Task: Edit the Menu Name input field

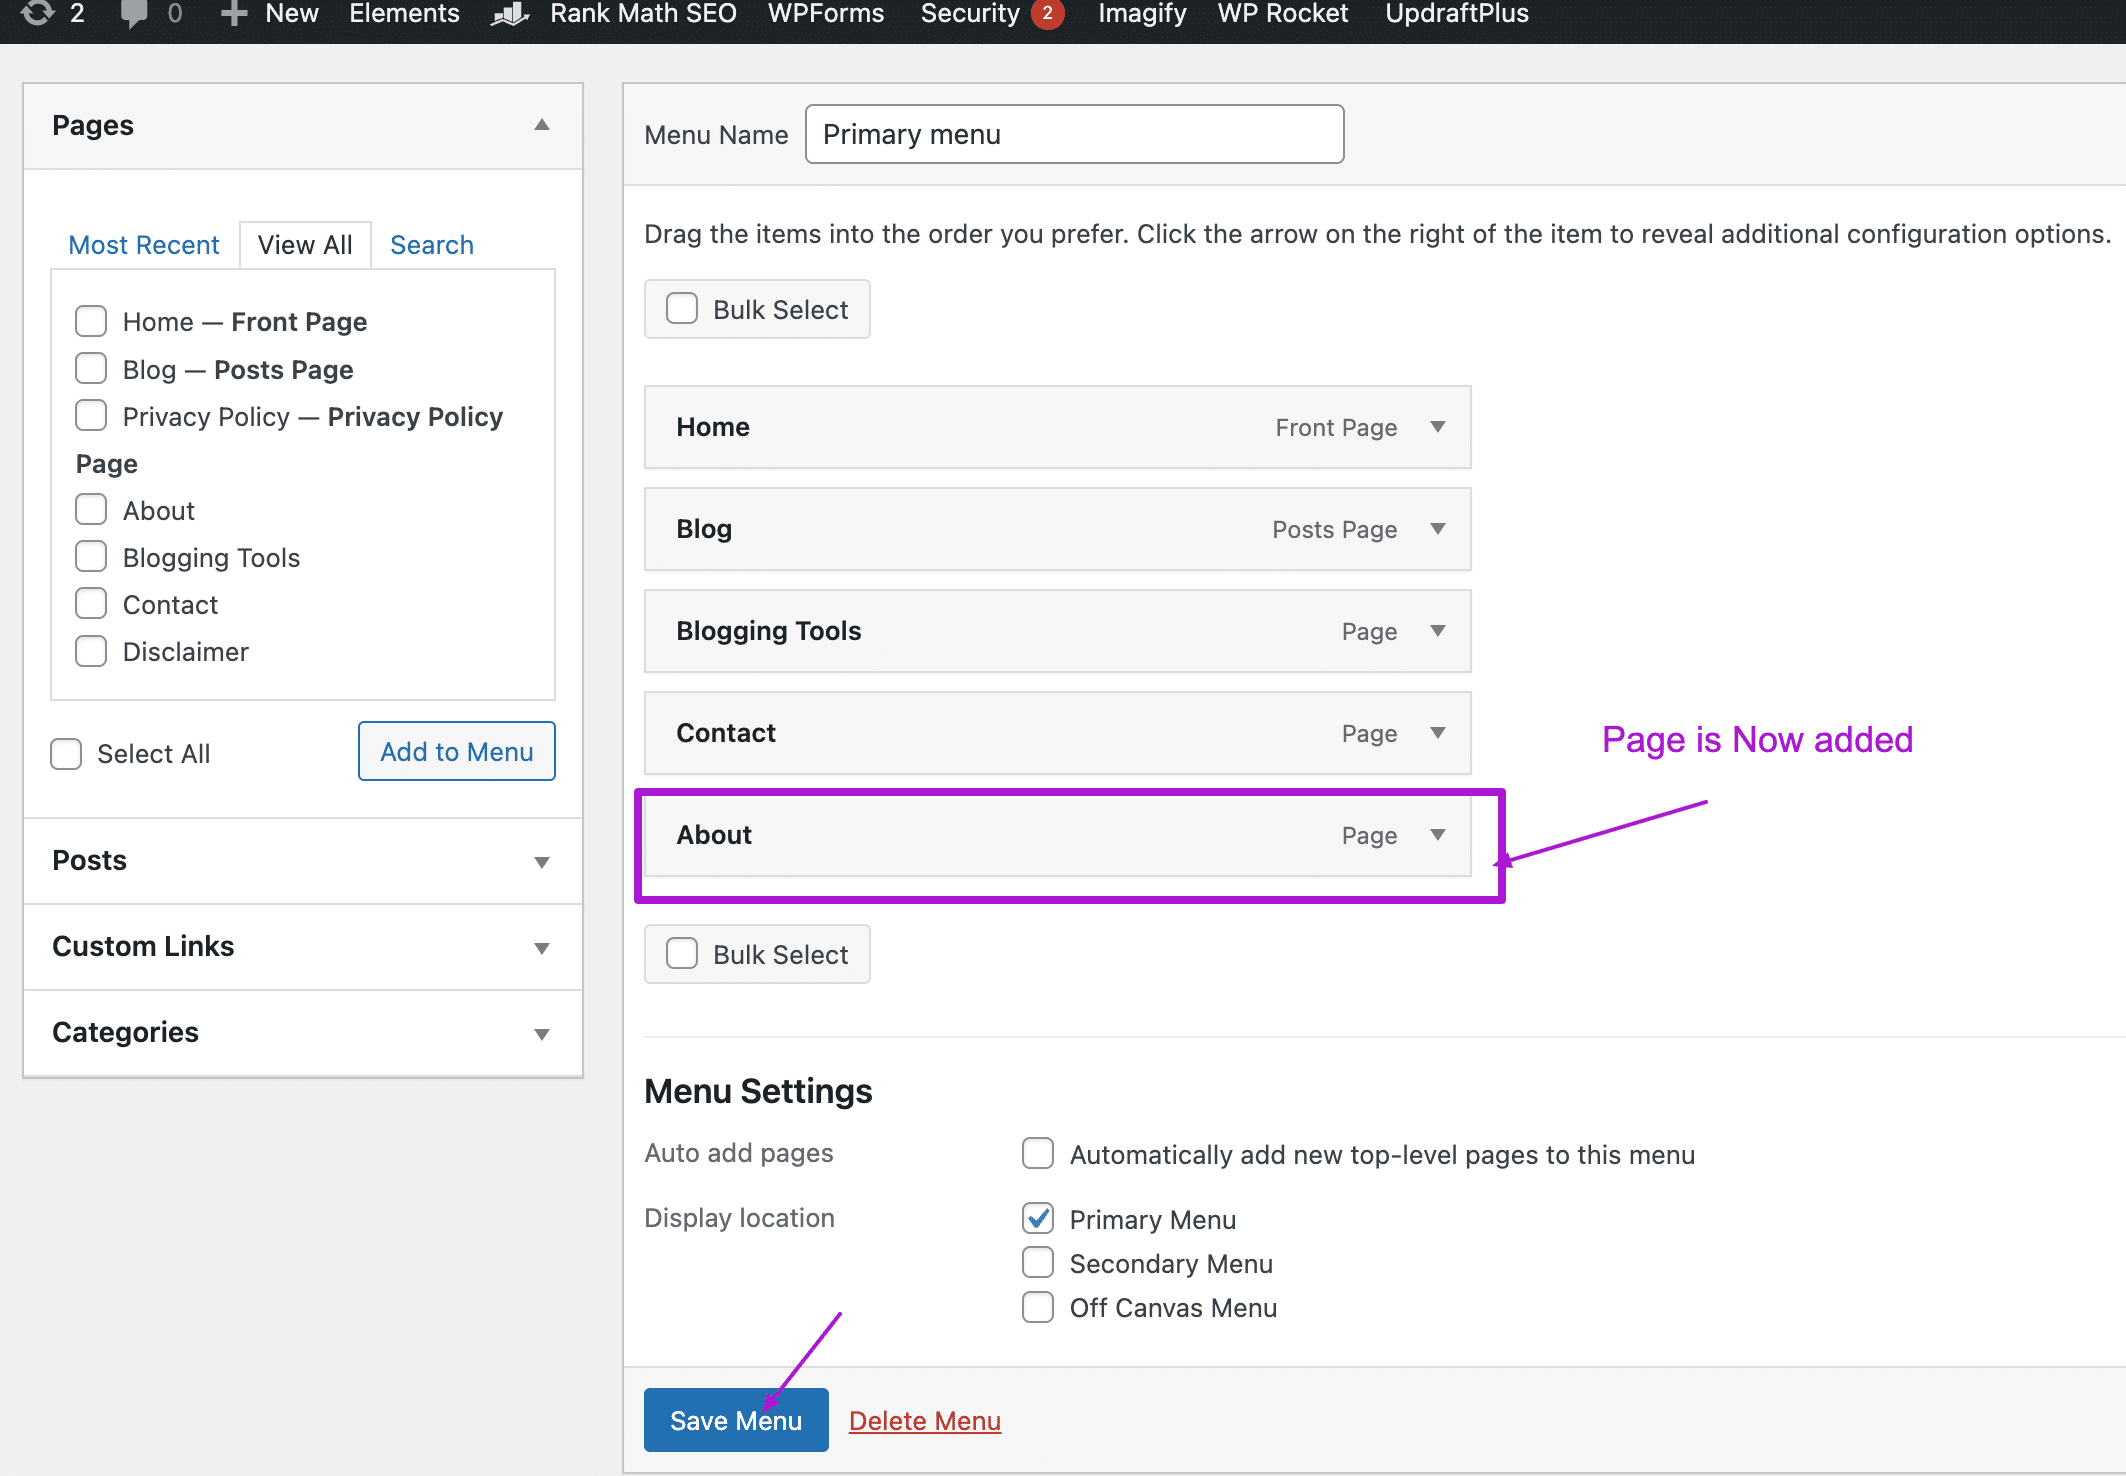Action: (x=1073, y=133)
